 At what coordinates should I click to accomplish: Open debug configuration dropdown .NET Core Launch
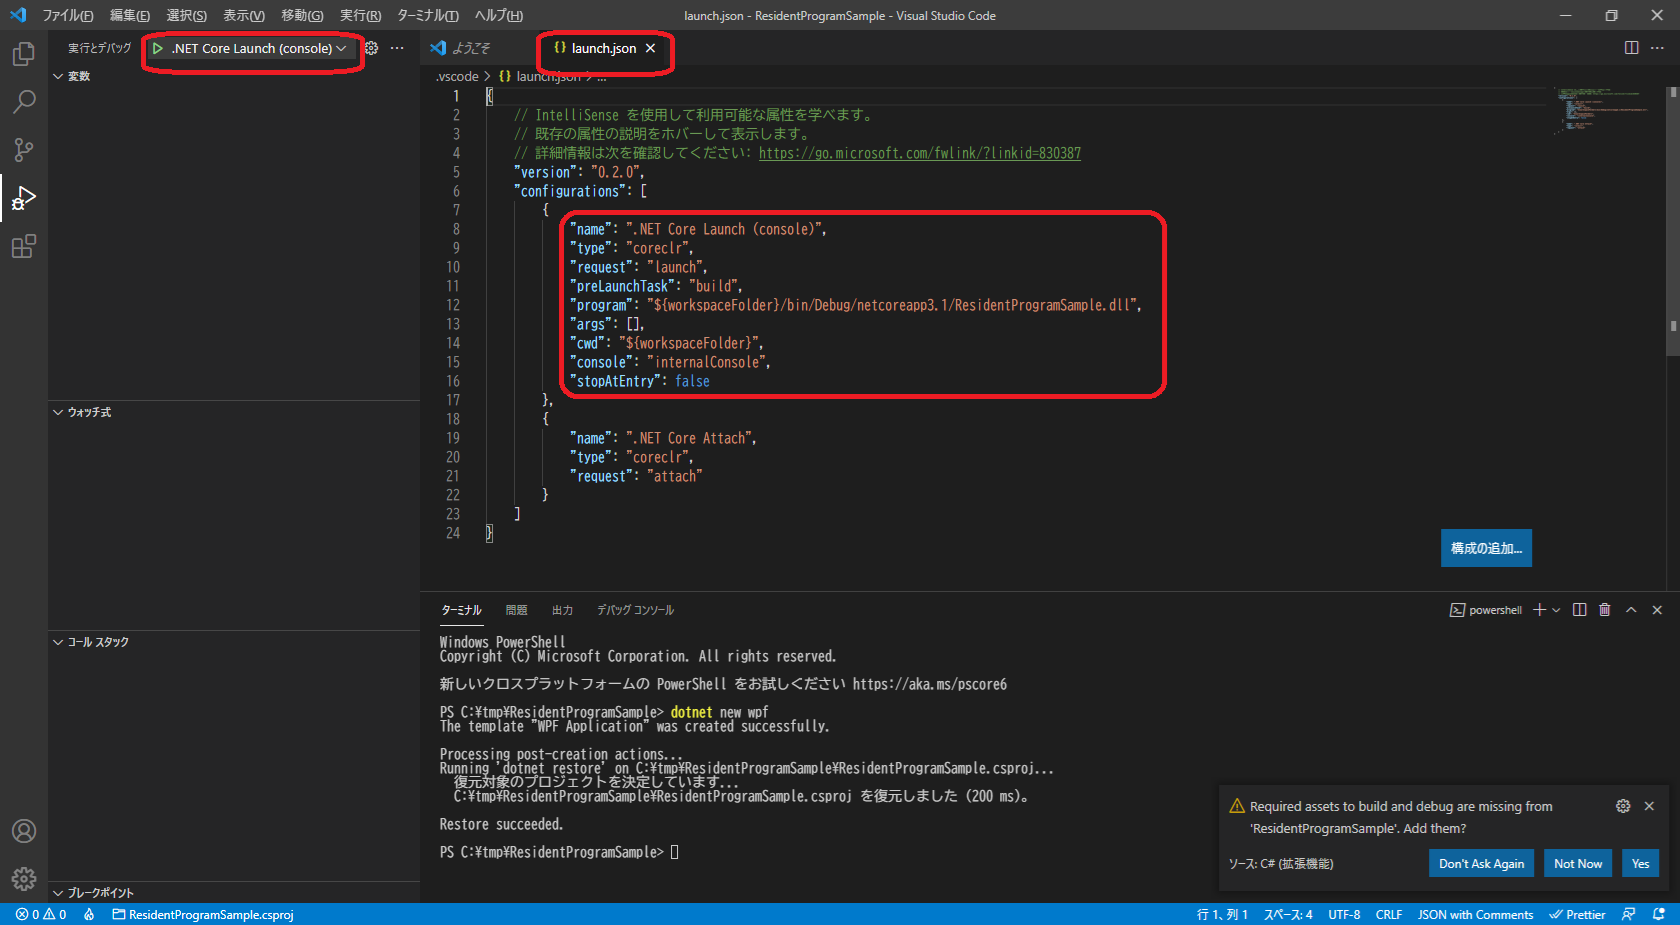254,48
